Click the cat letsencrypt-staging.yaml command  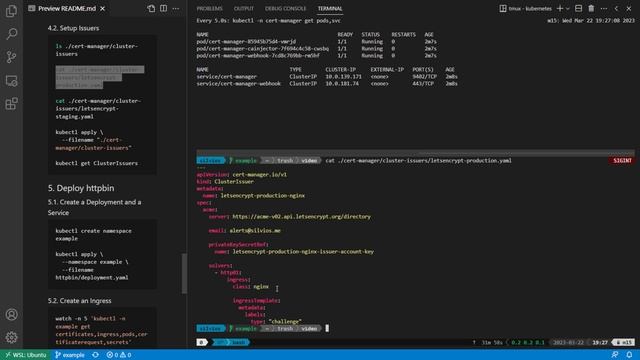98,109
